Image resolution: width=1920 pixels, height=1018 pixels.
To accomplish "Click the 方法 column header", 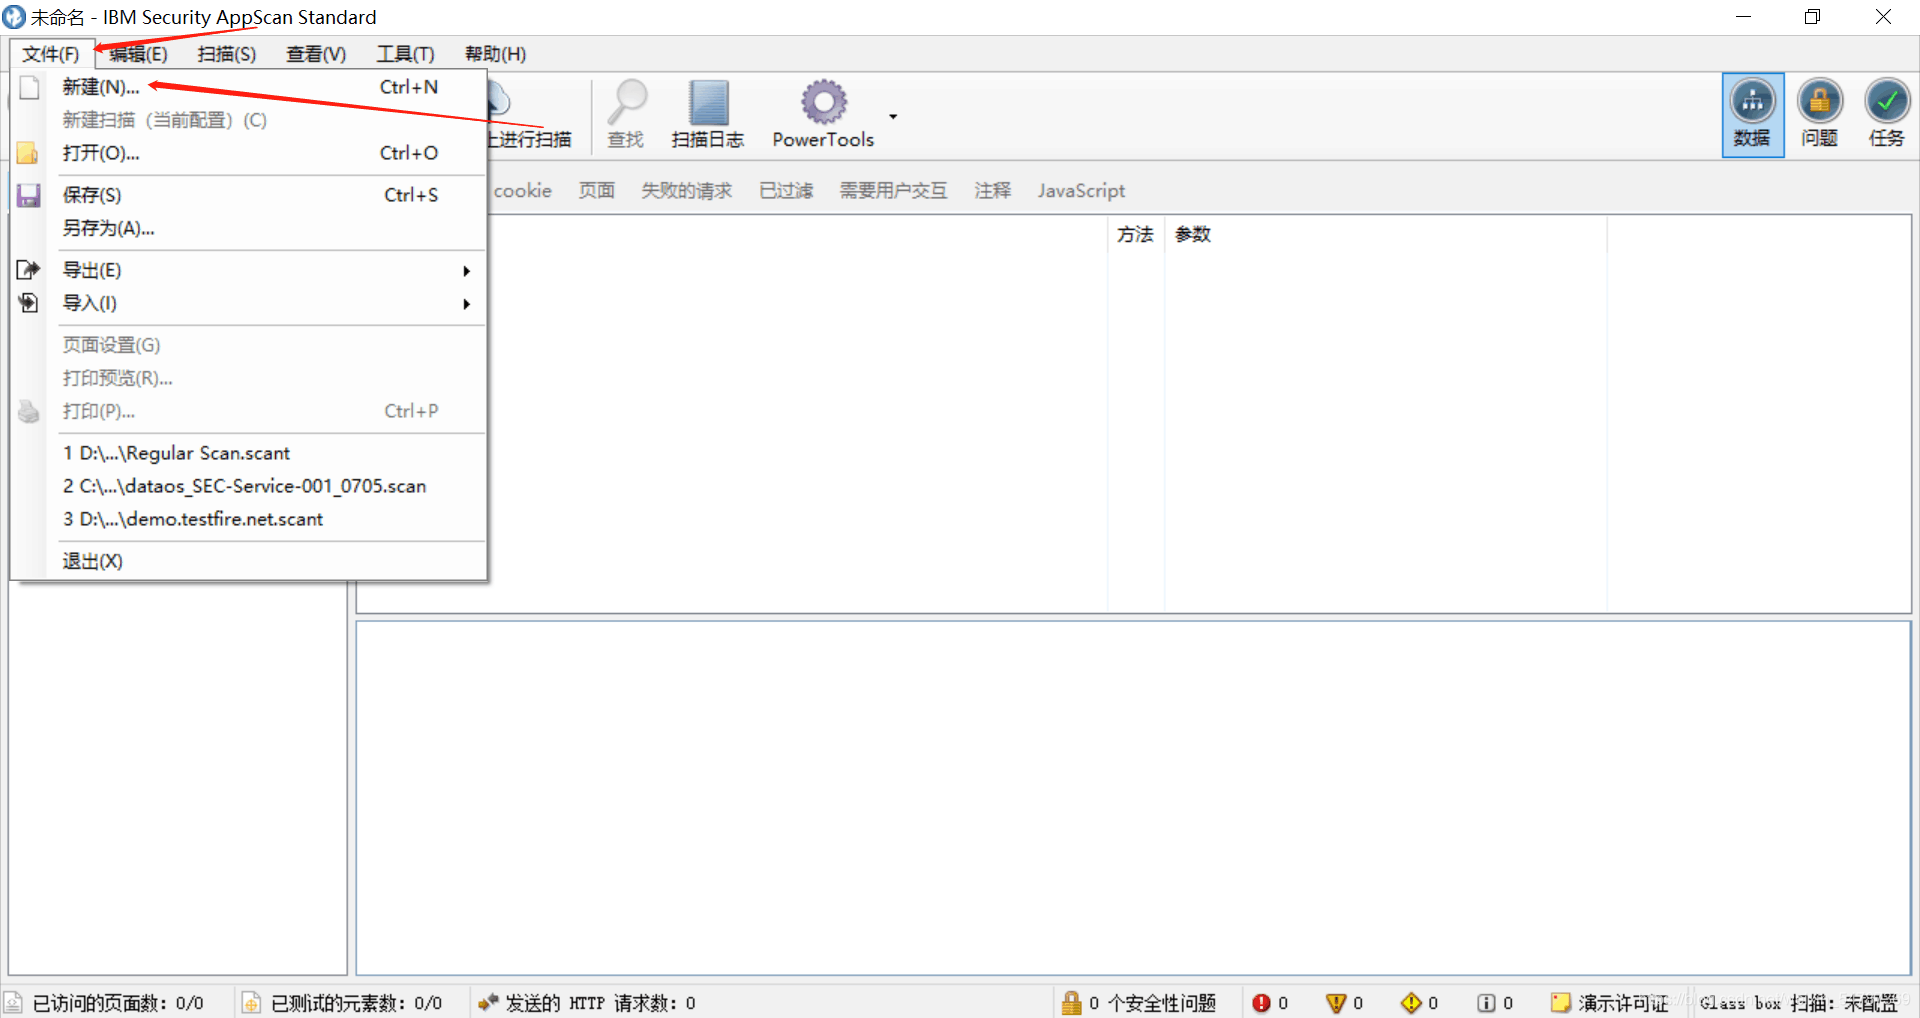I will pyautogui.click(x=1136, y=234).
